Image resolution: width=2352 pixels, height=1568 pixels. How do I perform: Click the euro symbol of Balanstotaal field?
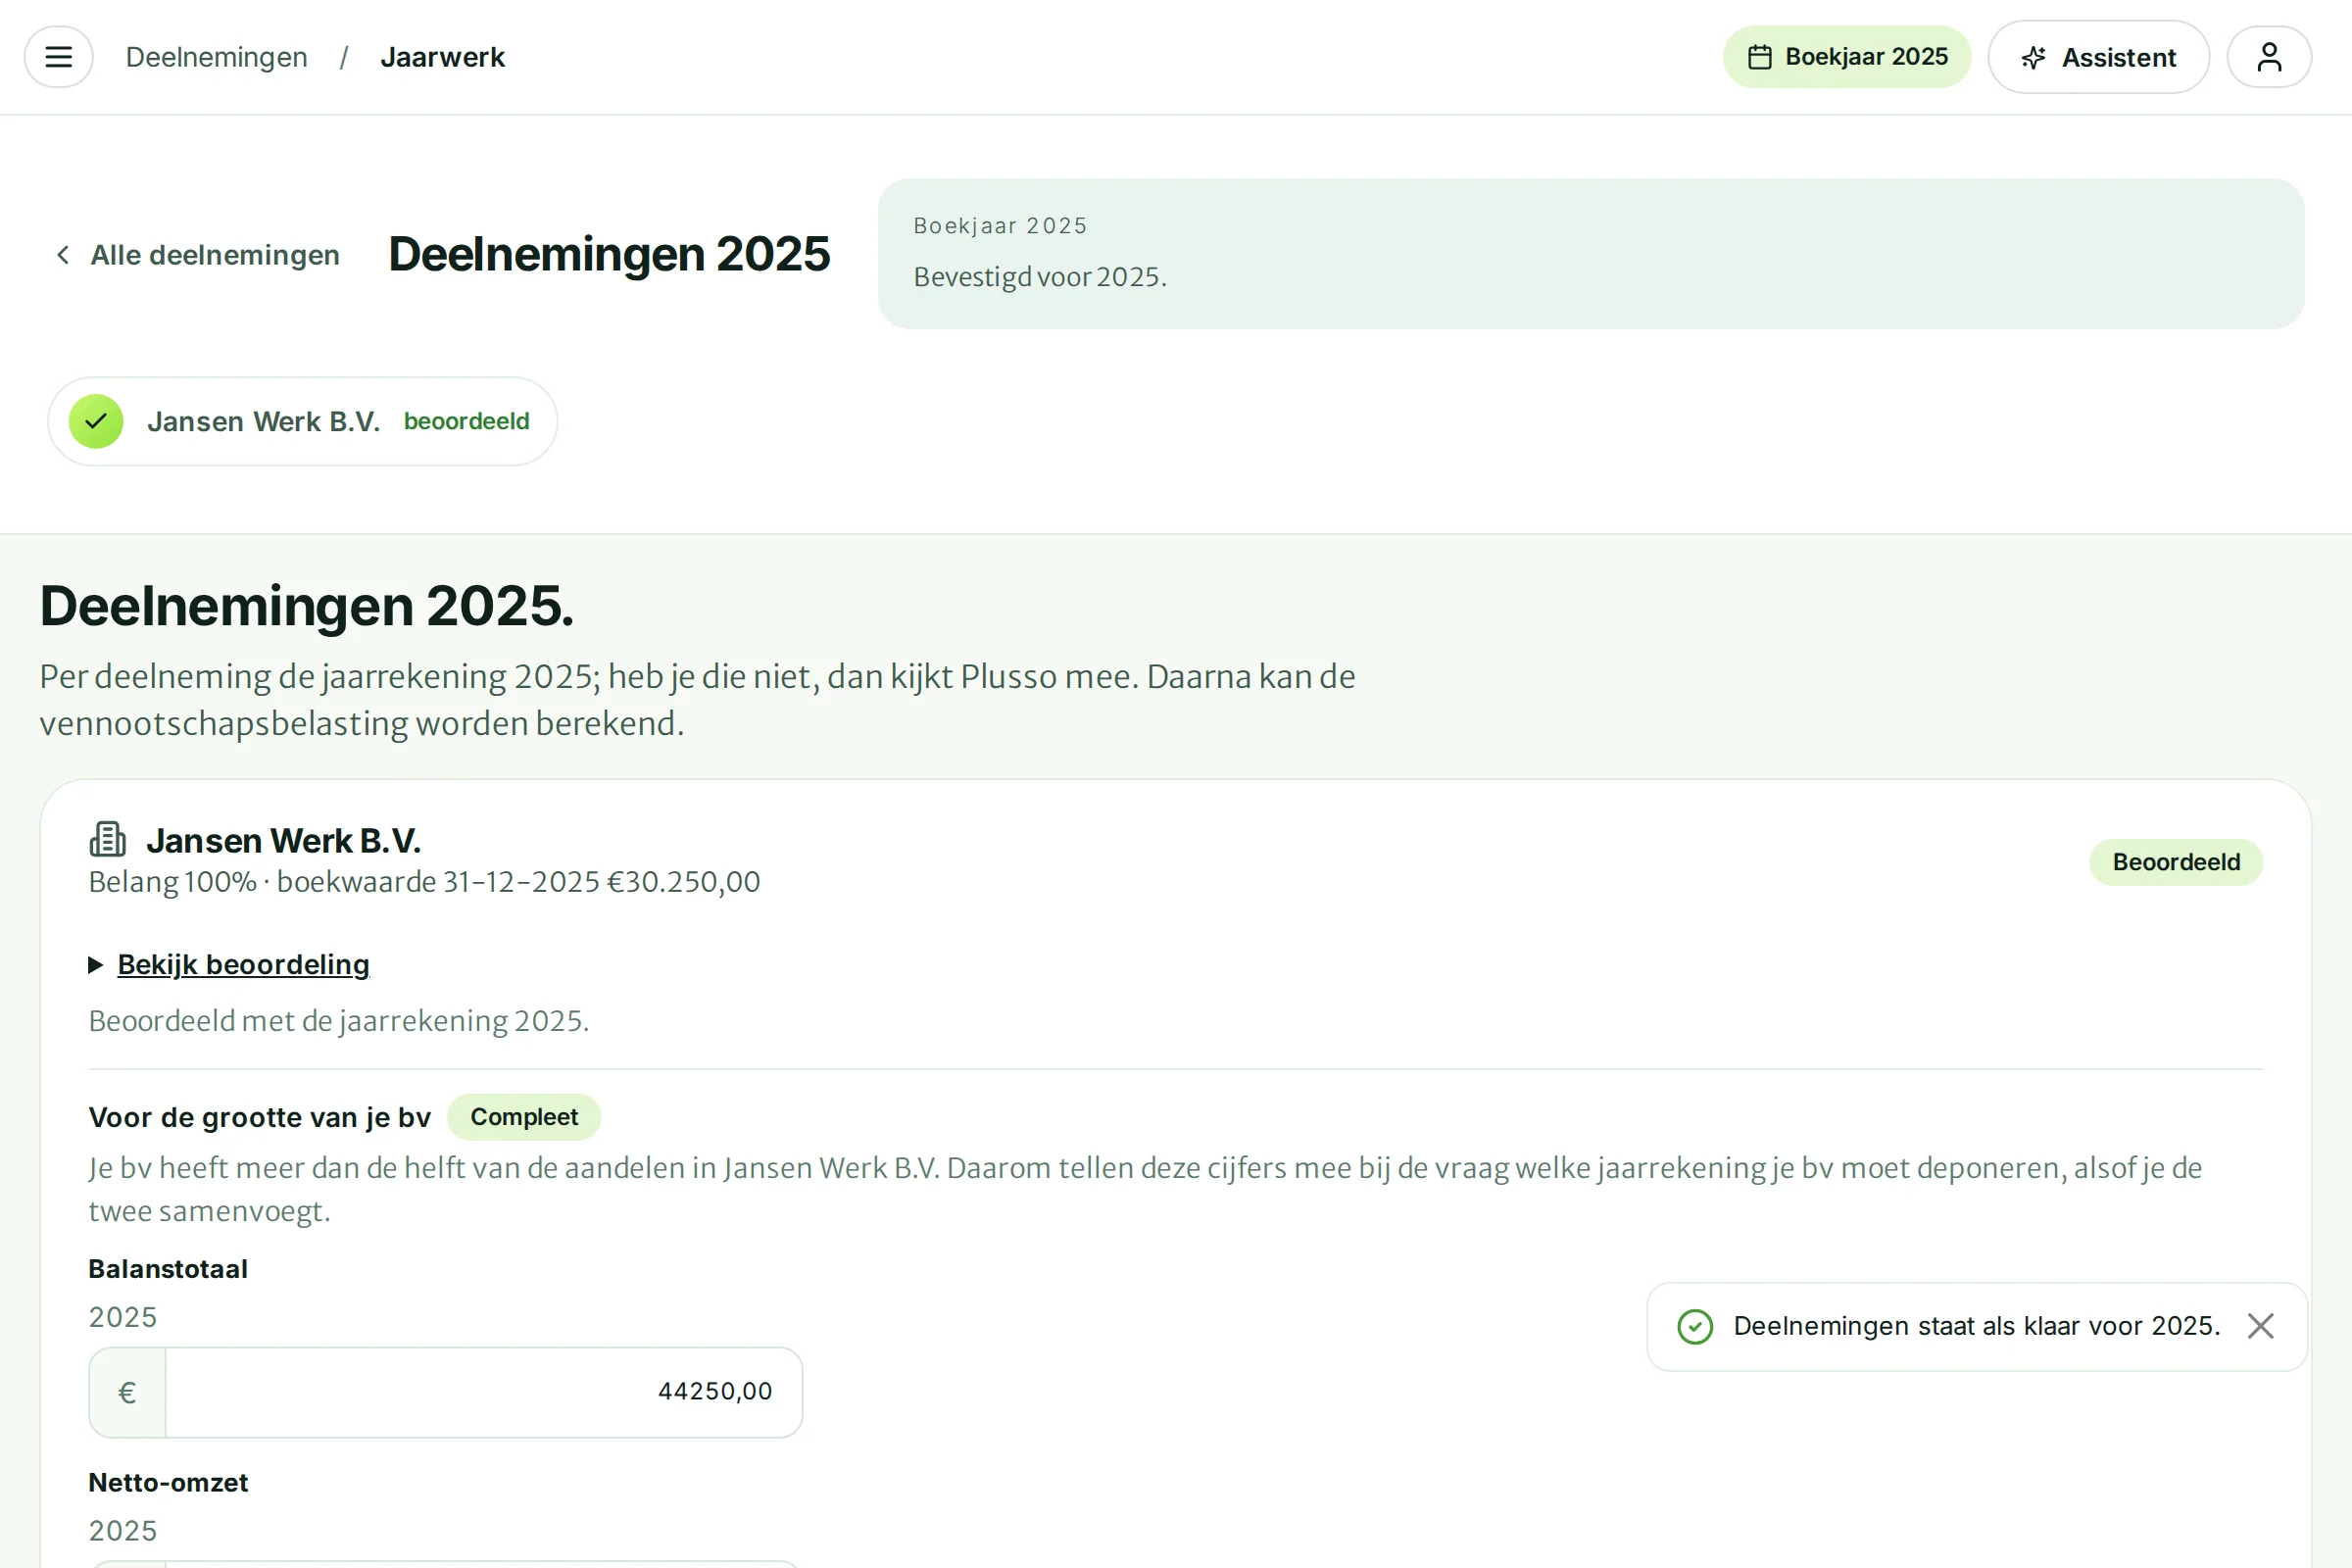(x=127, y=1392)
